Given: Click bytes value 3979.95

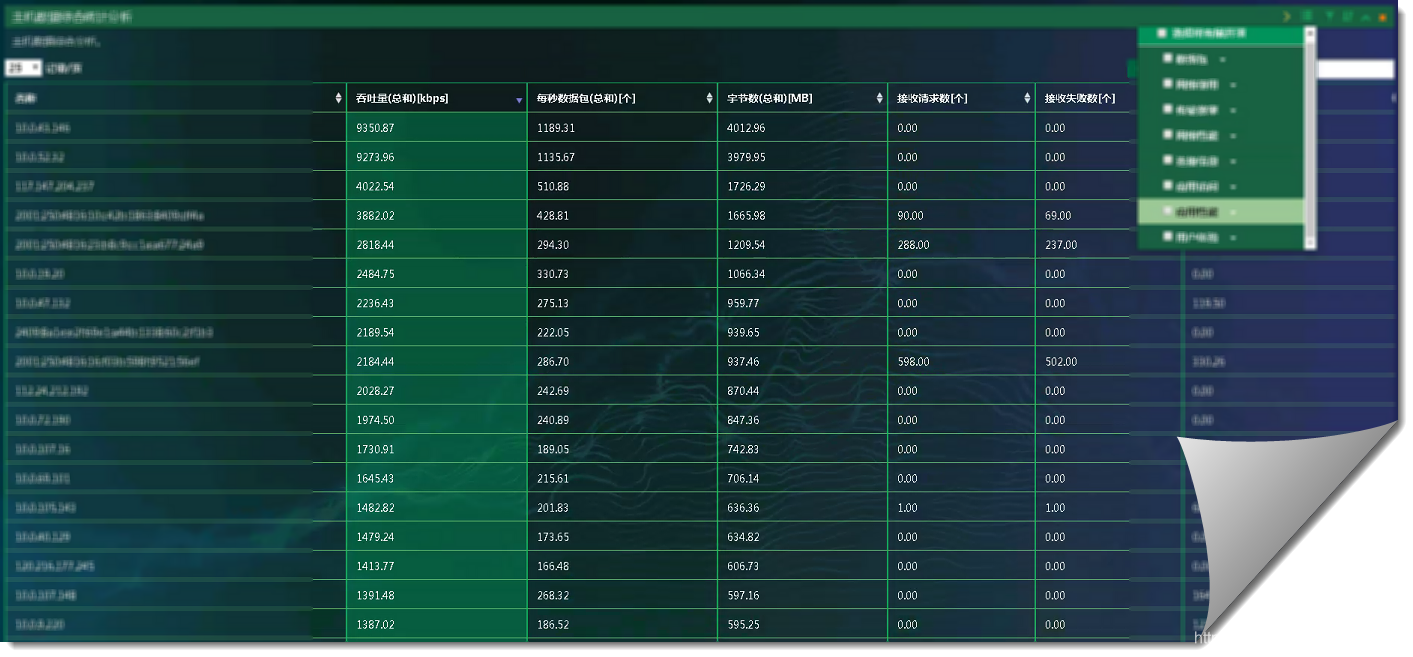Looking at the screenshot, I should [746, 157].
